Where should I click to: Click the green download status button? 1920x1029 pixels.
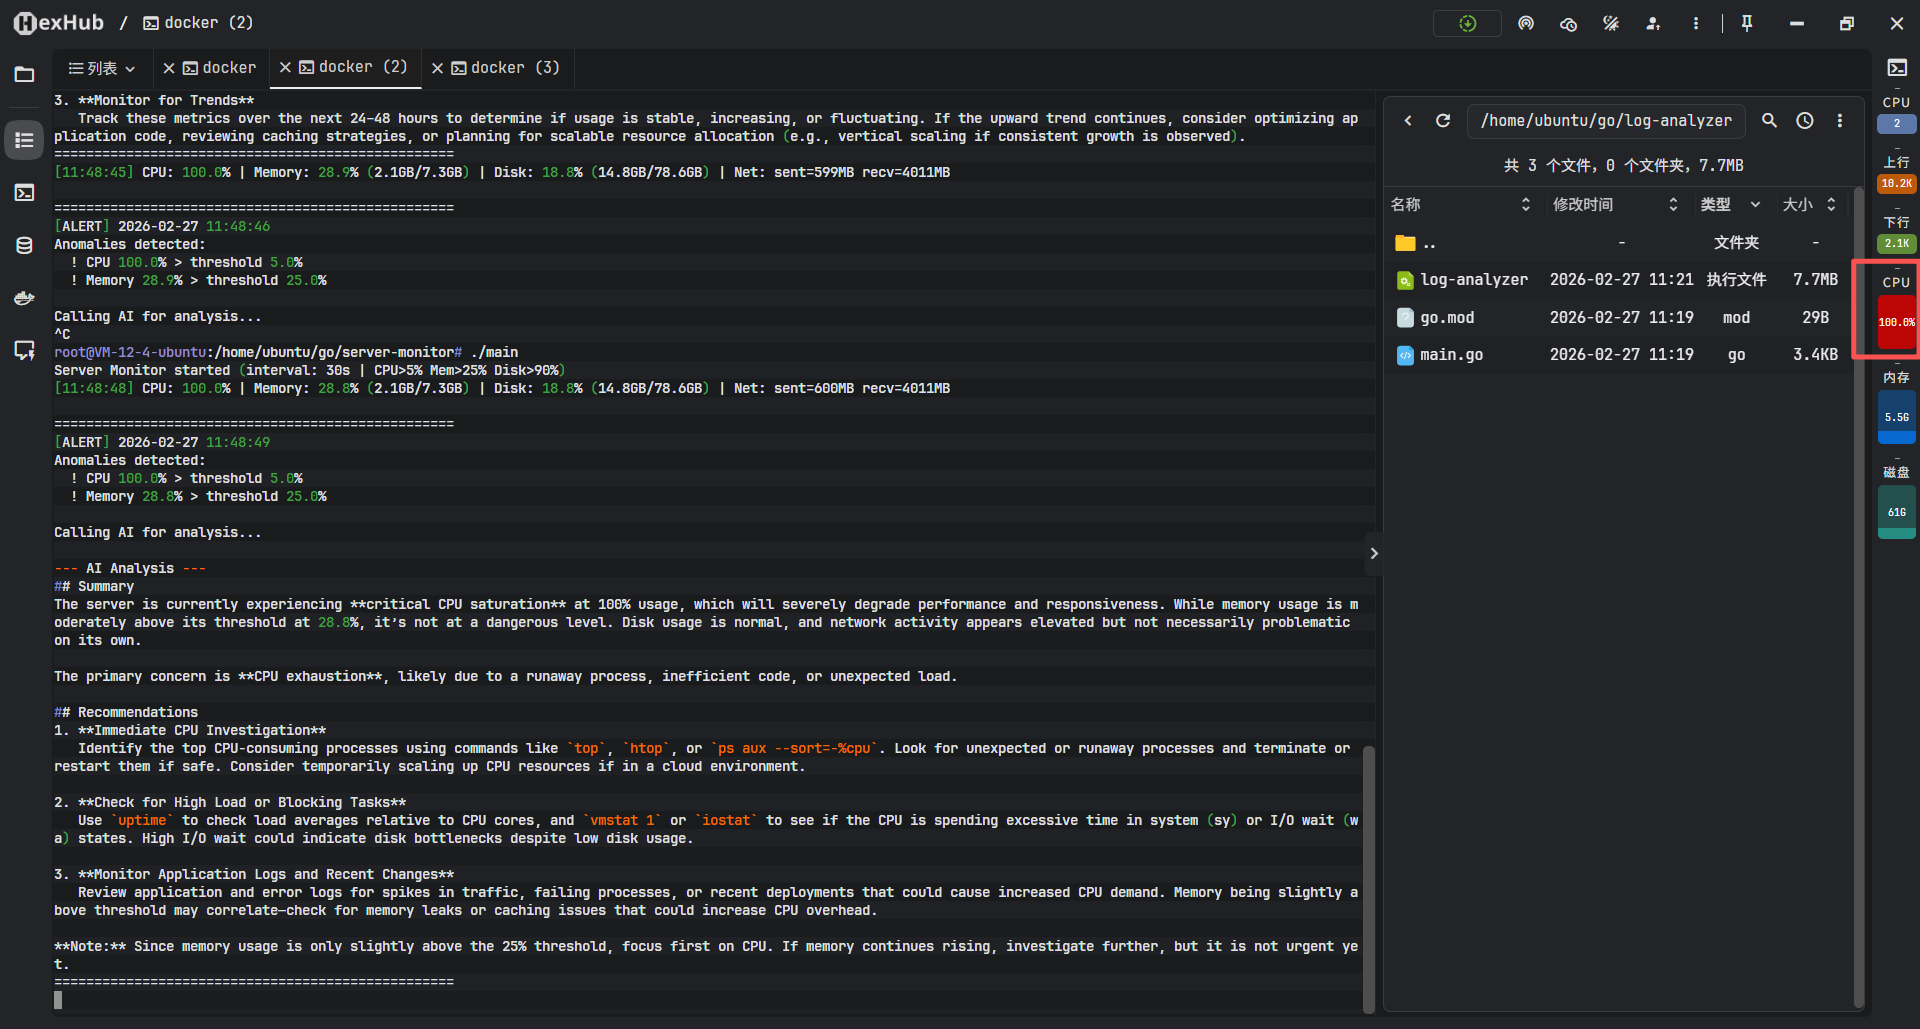pyautogui.click(x=1467, y=23)
